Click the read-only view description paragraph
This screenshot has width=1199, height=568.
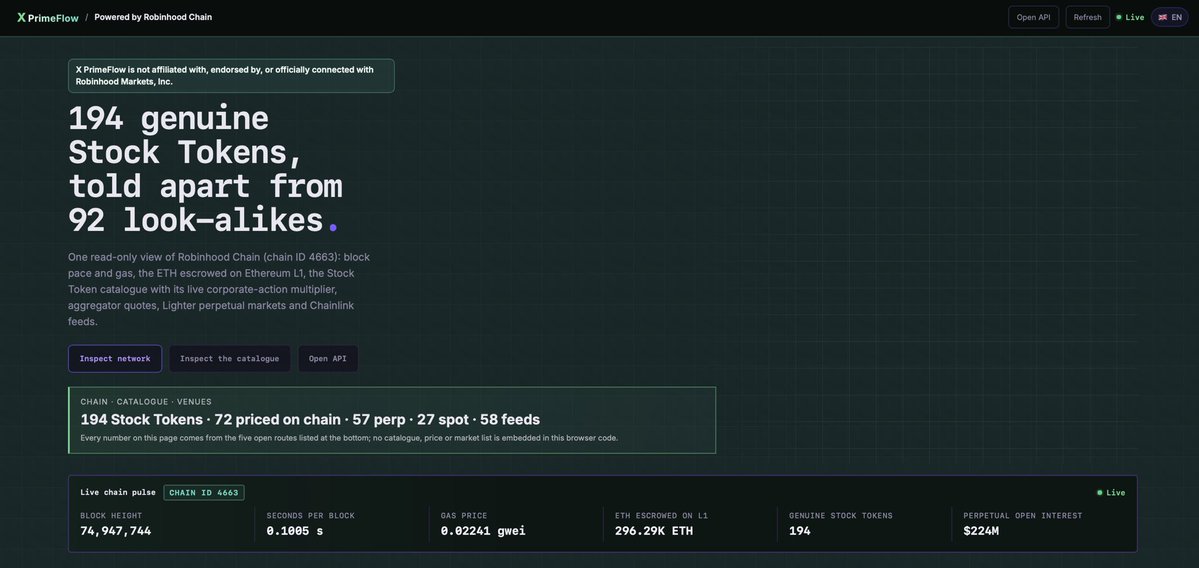(x=220, y=289)
